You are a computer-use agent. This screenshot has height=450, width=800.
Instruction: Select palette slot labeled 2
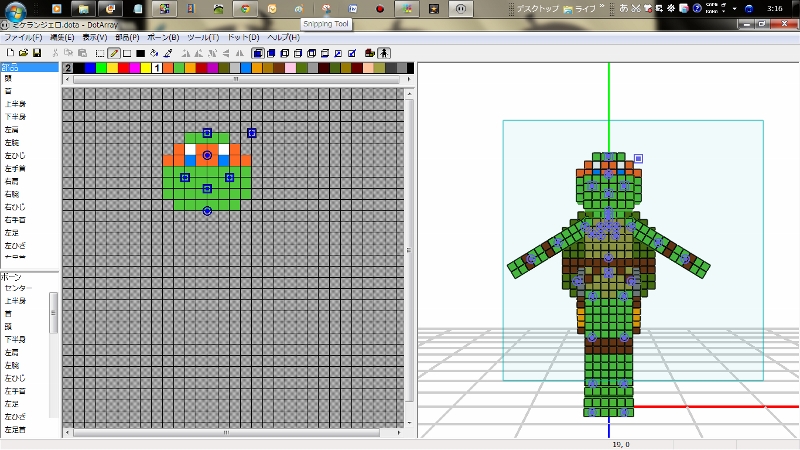click(x=68, y=68)
